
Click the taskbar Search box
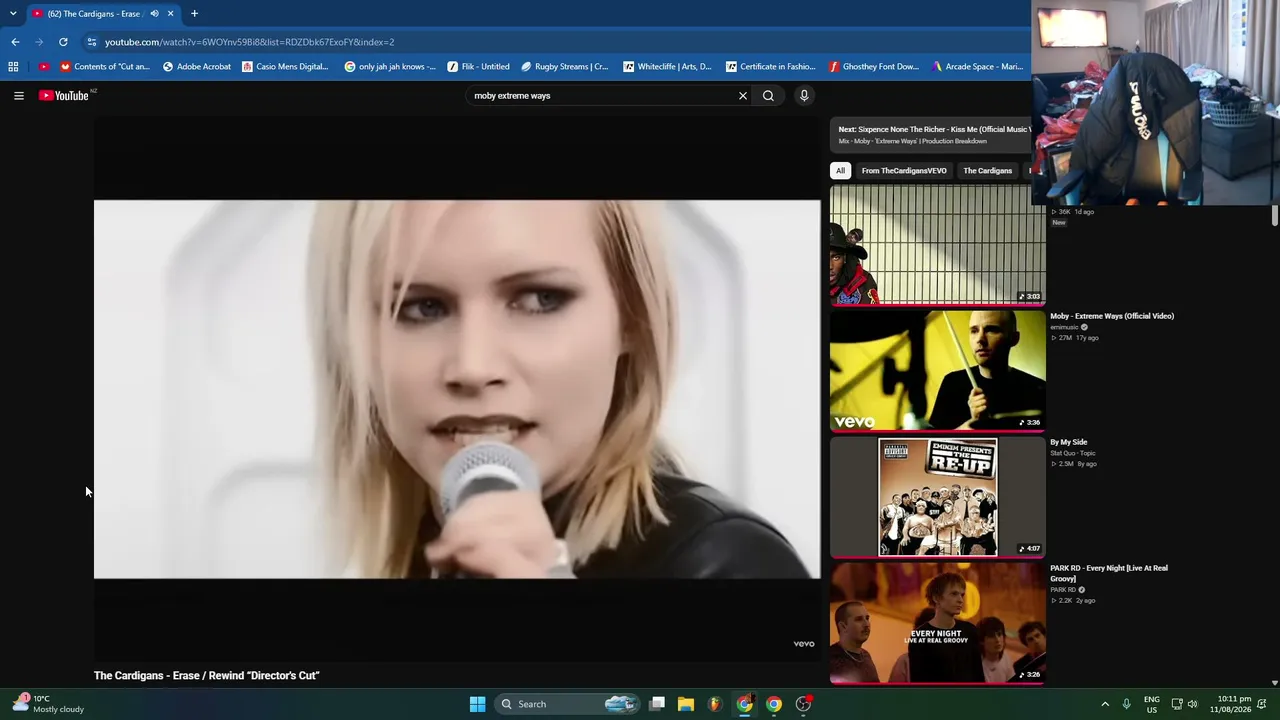(567, 704)
